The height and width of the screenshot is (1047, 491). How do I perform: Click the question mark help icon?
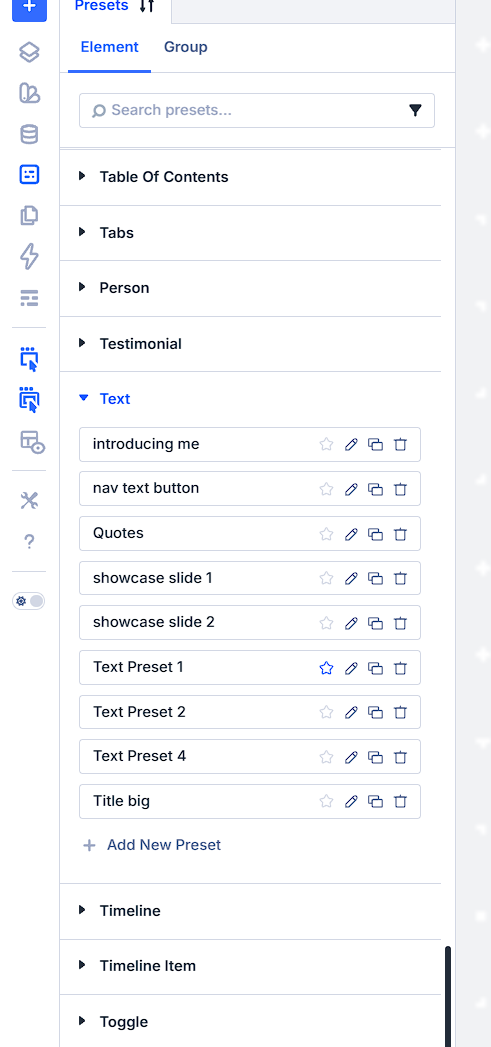[x=29, y=542]
